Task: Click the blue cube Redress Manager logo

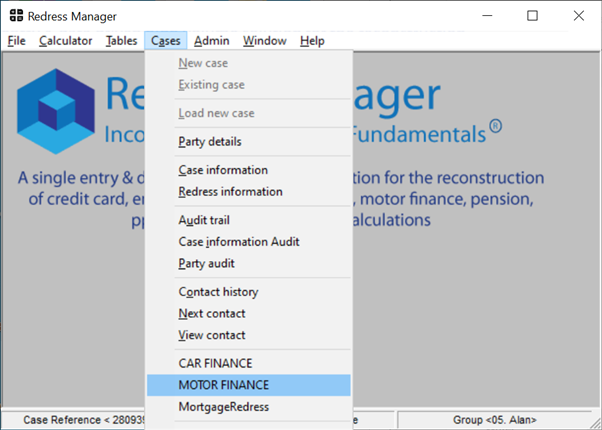Action: pyautogui.click(x=56, y=111)
